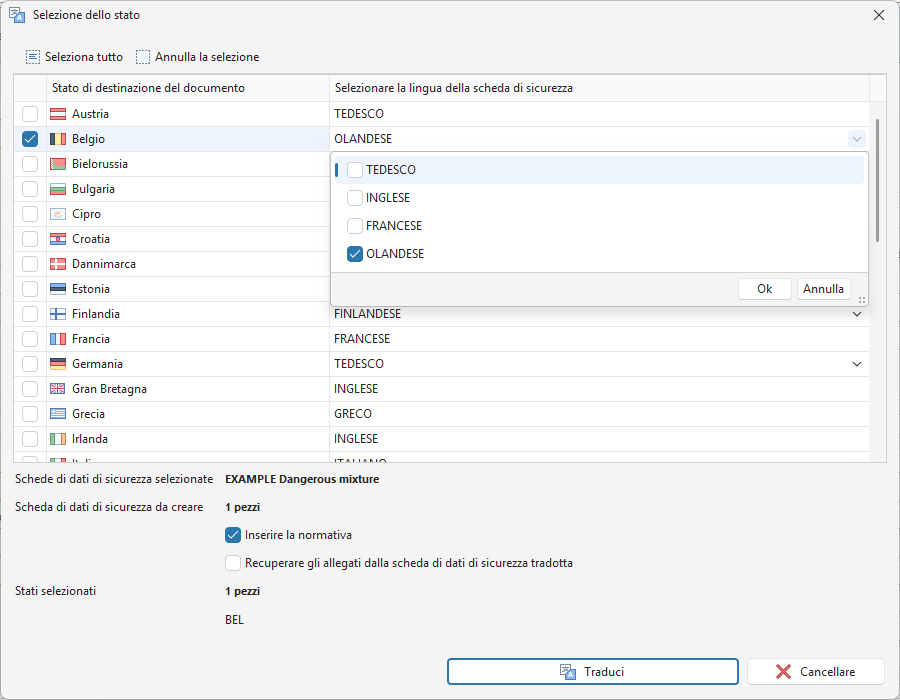
Task: Click the Austria flag icon
Action: [58, 114]
